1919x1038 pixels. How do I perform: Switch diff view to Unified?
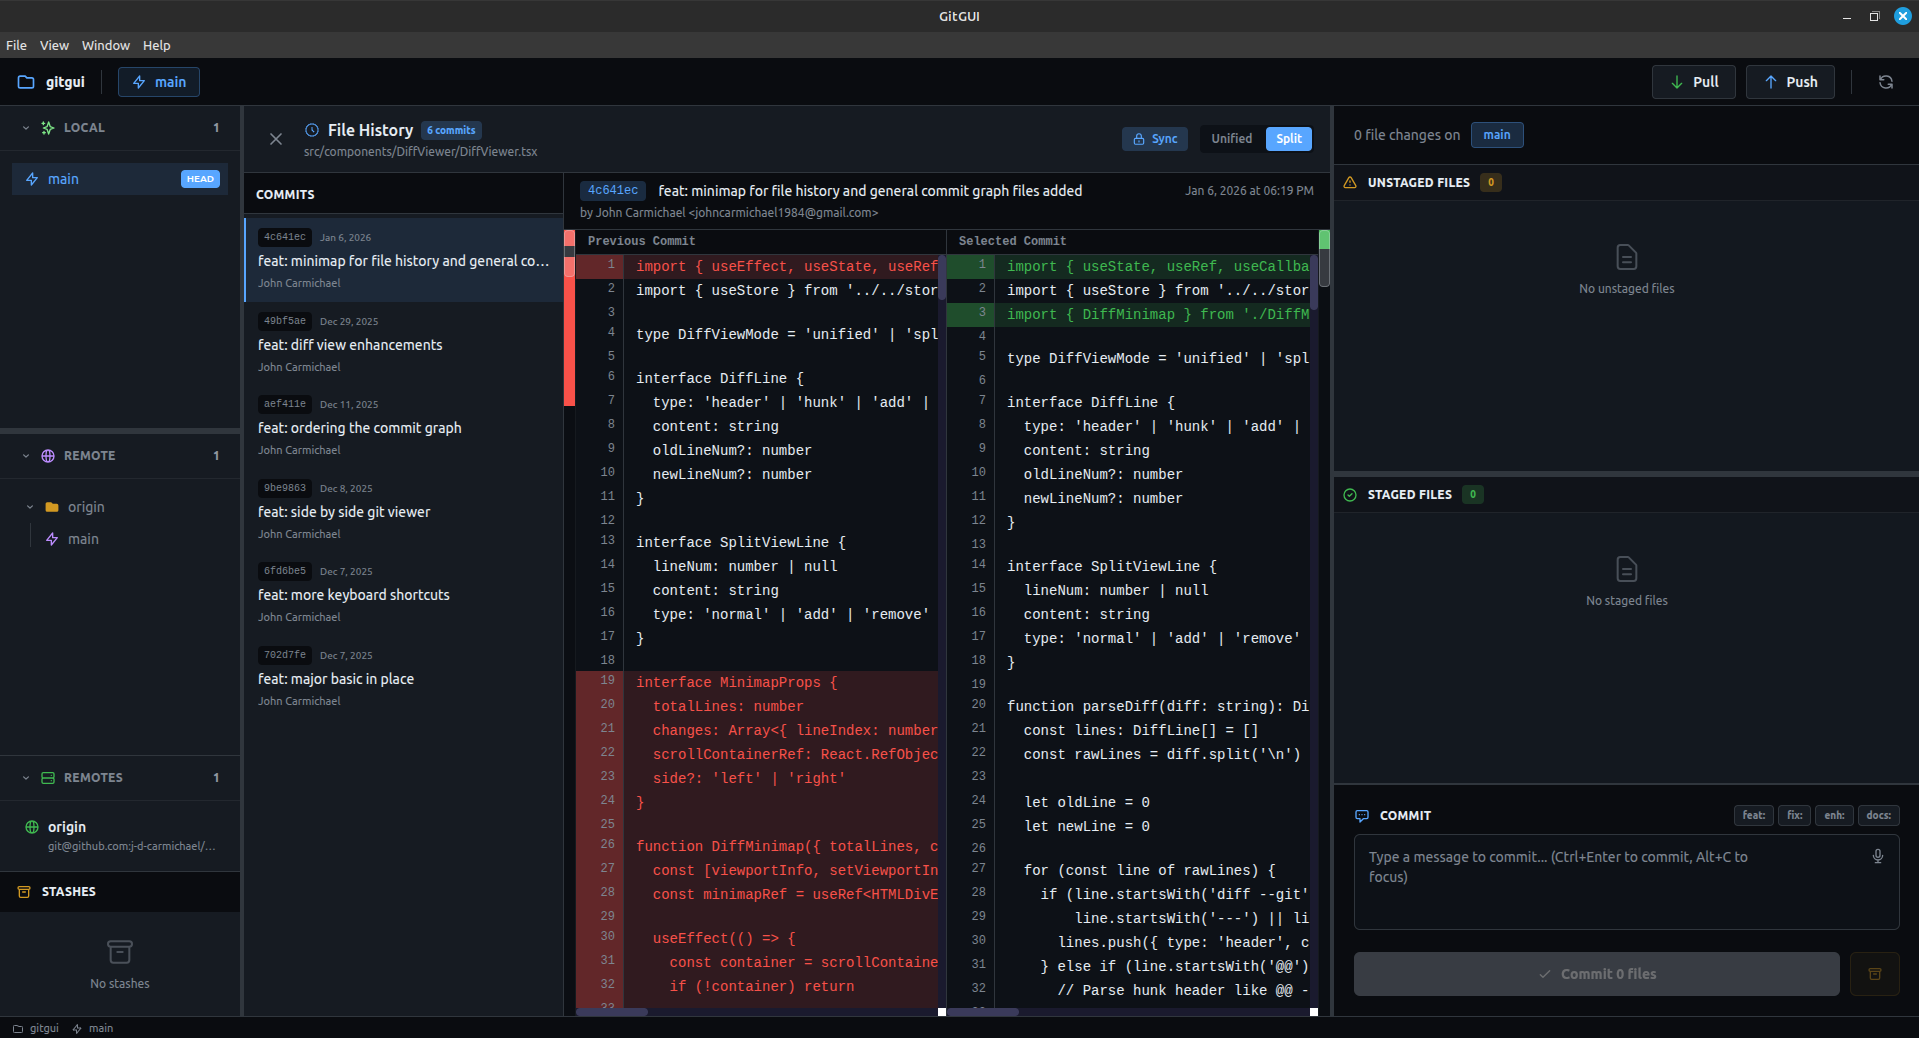1231,139
